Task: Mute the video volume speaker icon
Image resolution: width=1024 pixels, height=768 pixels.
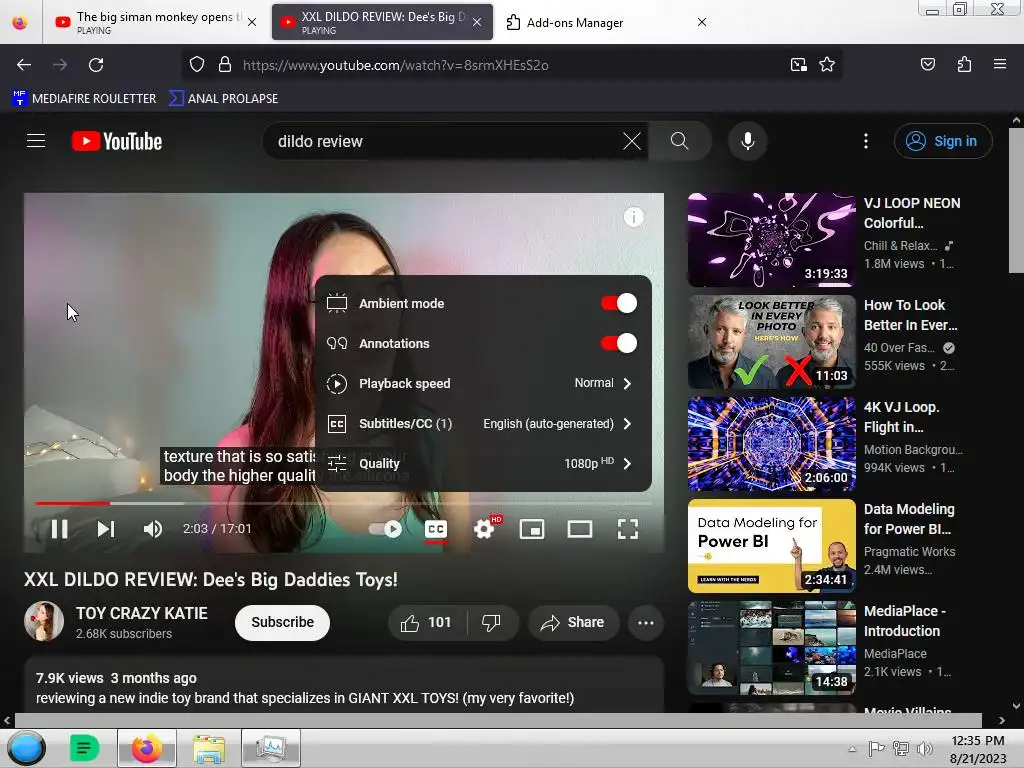Action: tap(153, 529)
